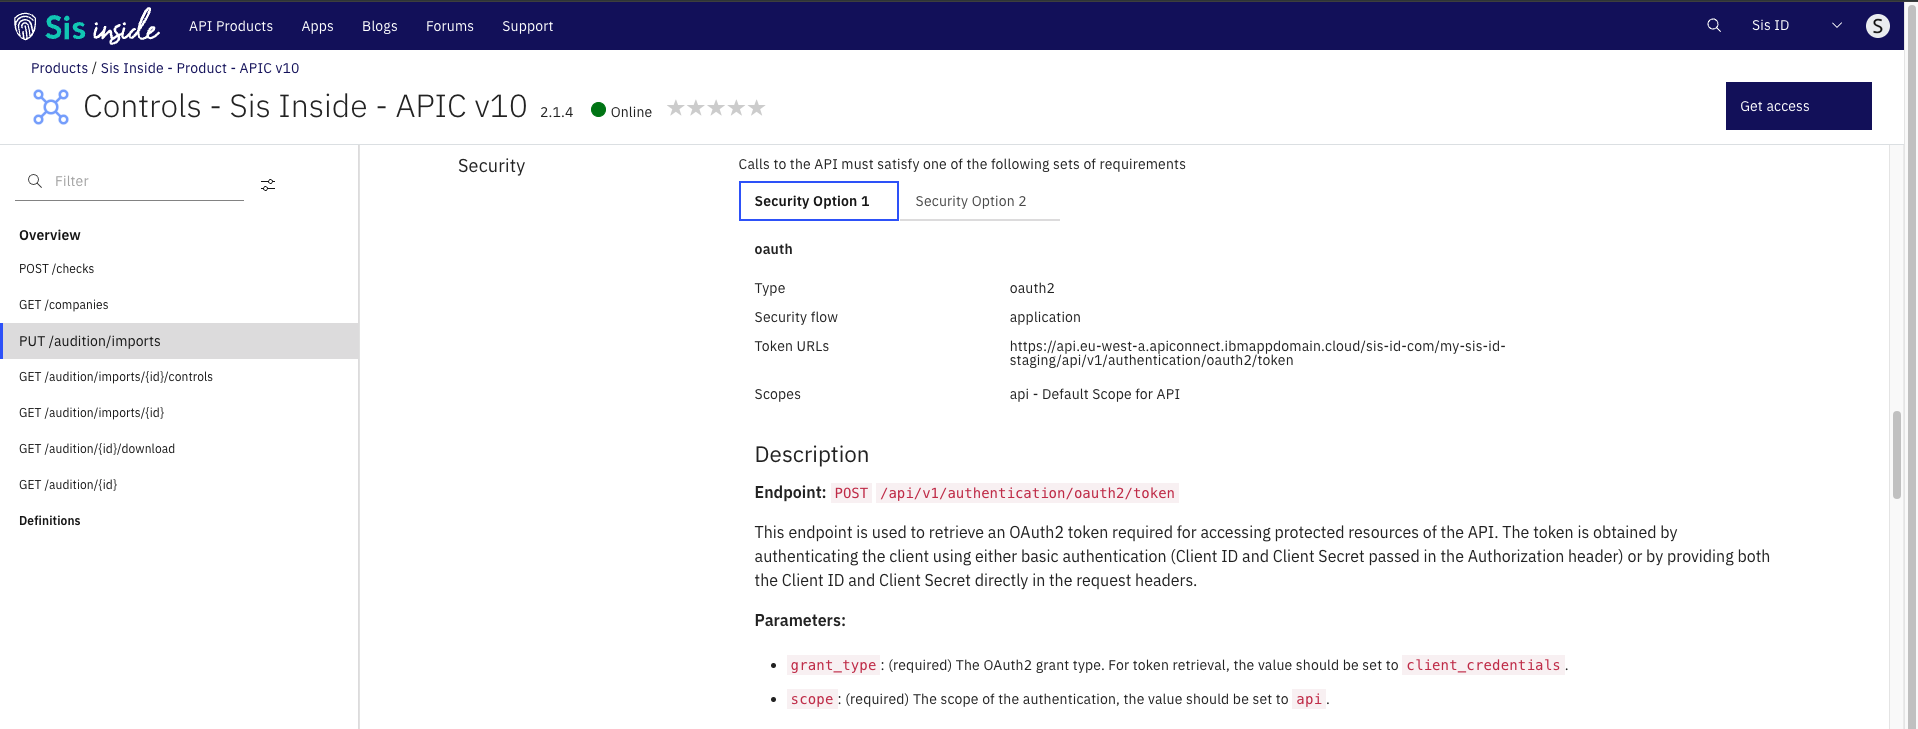1918x729 pixels.
Task: Click the Sis ID account label
Action: pyautogui.click(x=1770, y=26)
